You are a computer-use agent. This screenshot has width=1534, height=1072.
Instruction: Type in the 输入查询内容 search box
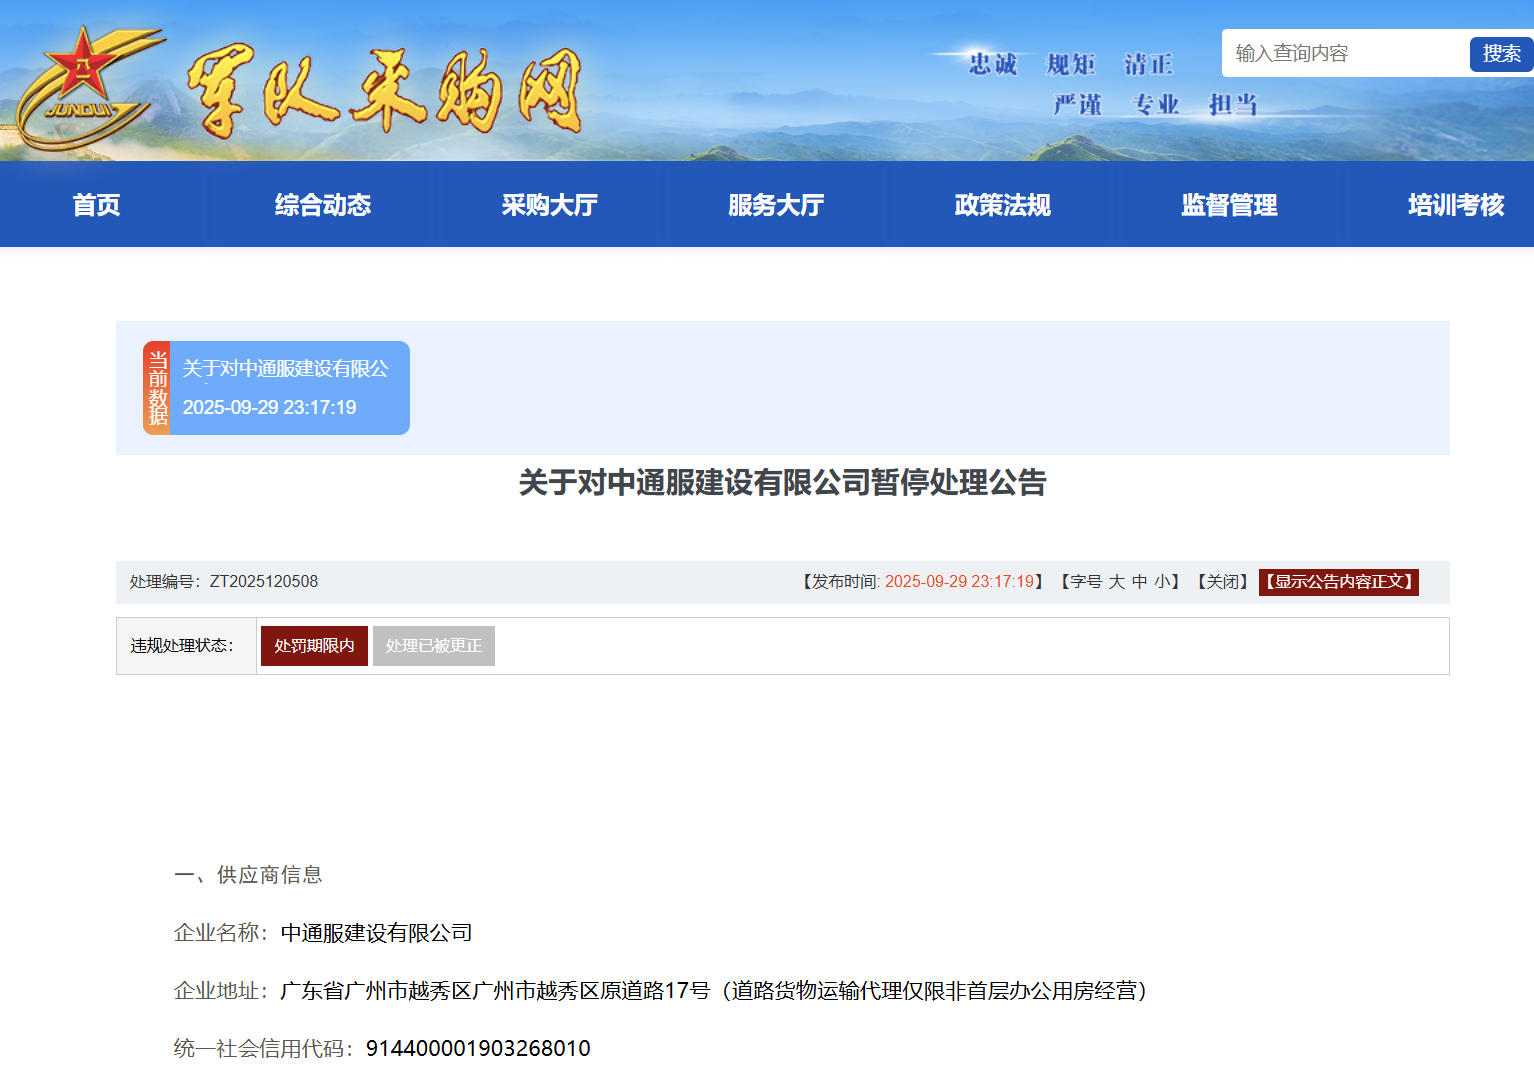1343,53
